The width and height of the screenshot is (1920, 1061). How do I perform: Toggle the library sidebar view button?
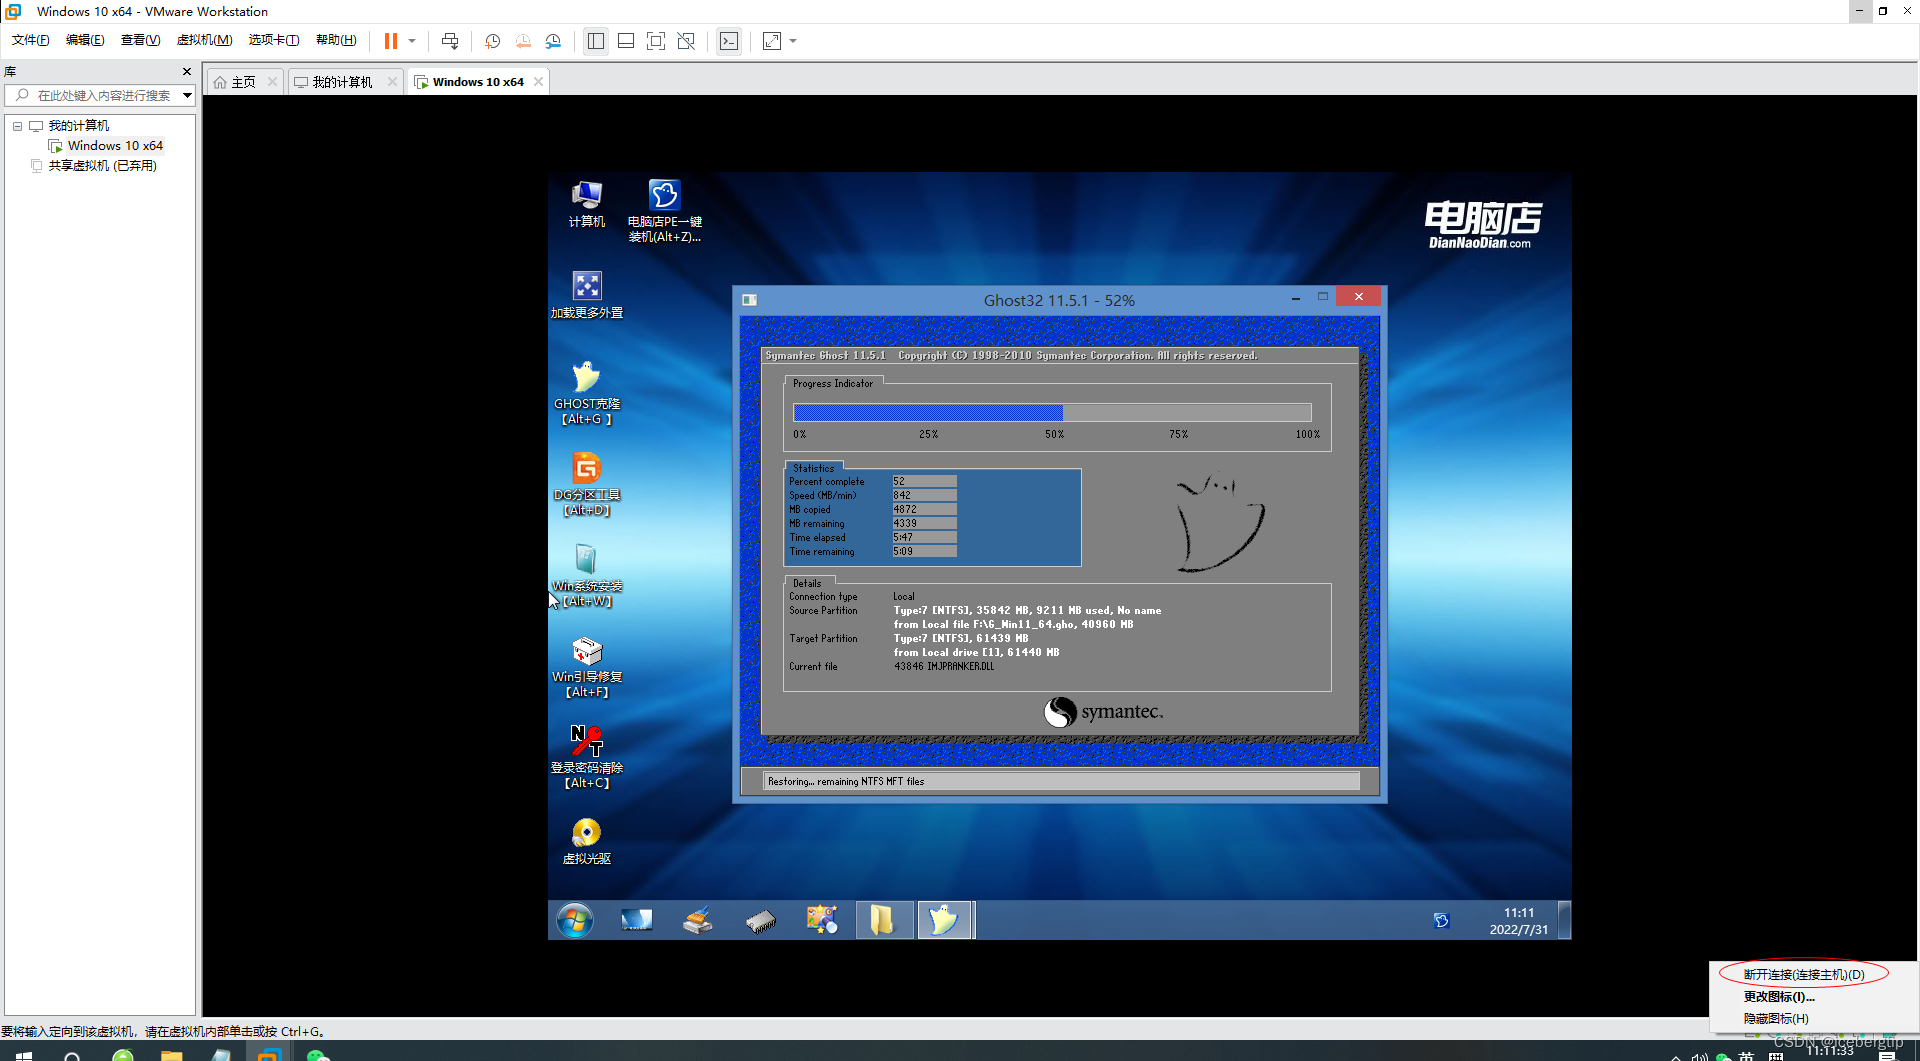click(596, 41)
